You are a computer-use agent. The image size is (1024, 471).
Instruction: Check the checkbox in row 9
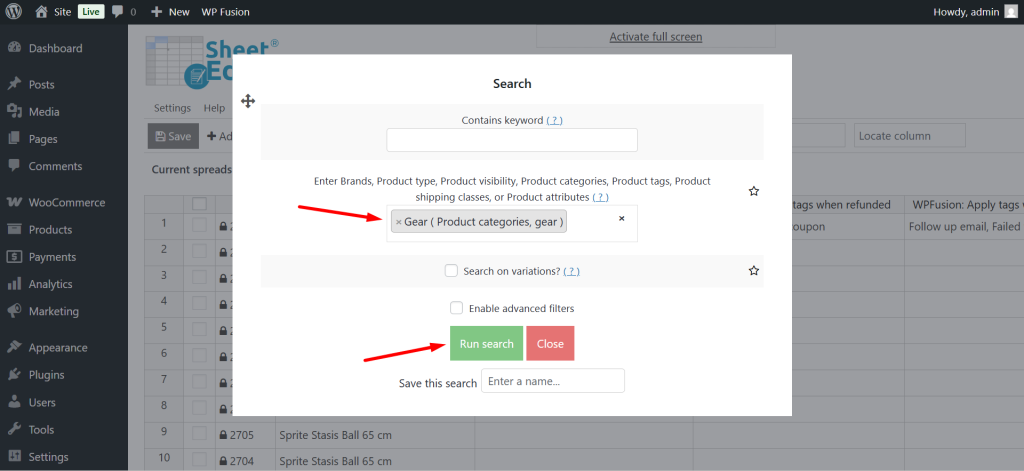(199, 434)
